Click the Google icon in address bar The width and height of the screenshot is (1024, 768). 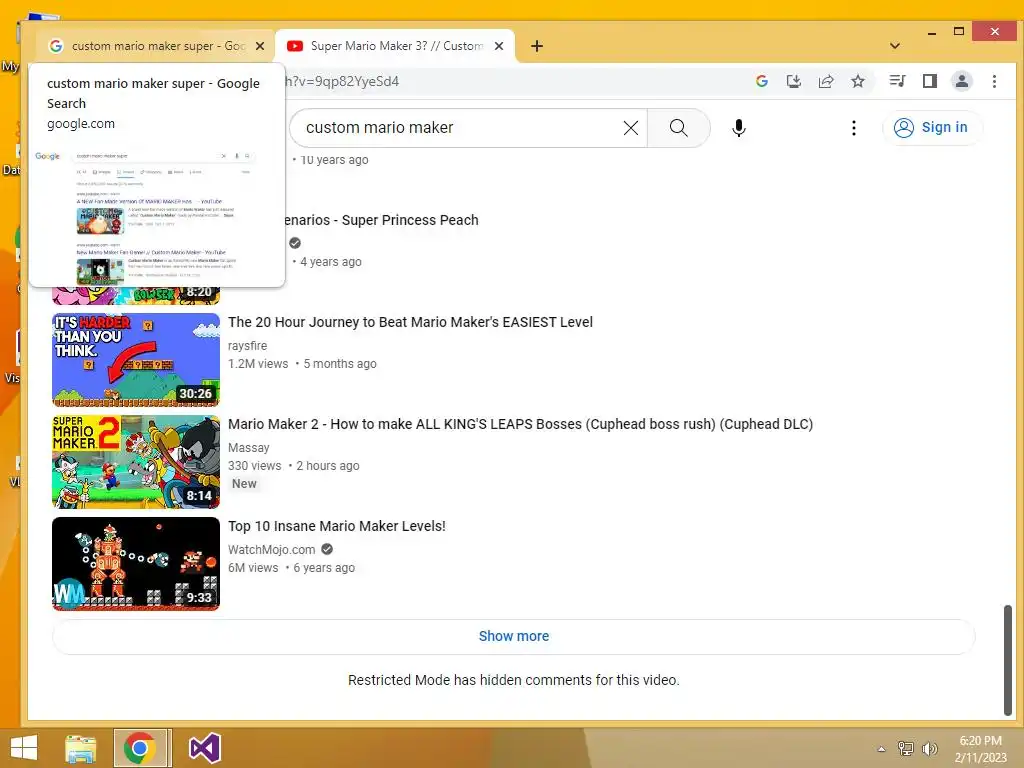tap(761, 81)
